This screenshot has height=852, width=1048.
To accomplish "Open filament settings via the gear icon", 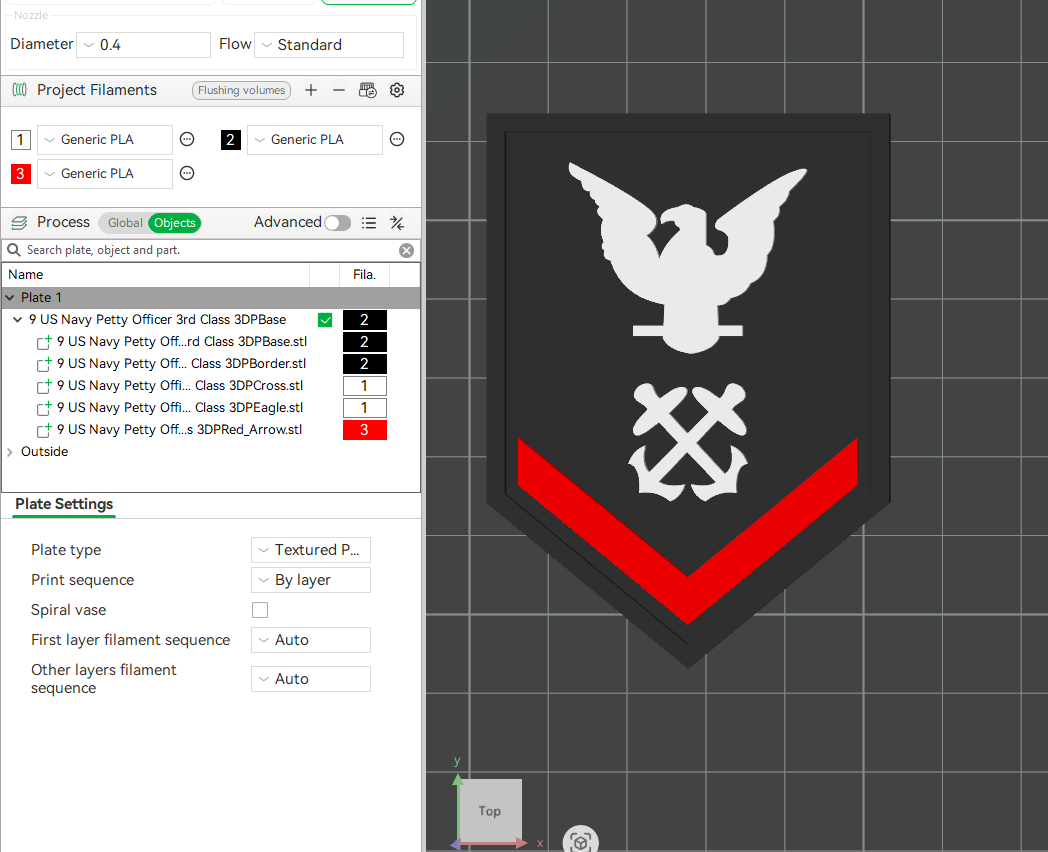I will [x=397, y=90].
